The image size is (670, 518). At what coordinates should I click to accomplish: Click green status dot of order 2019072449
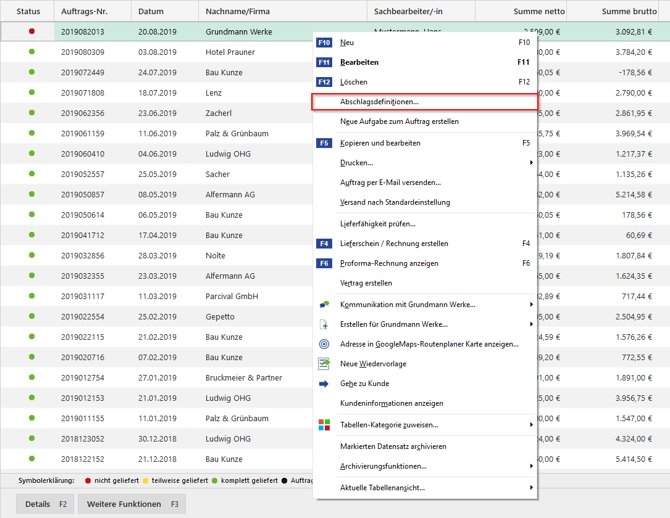coord(32,72)
